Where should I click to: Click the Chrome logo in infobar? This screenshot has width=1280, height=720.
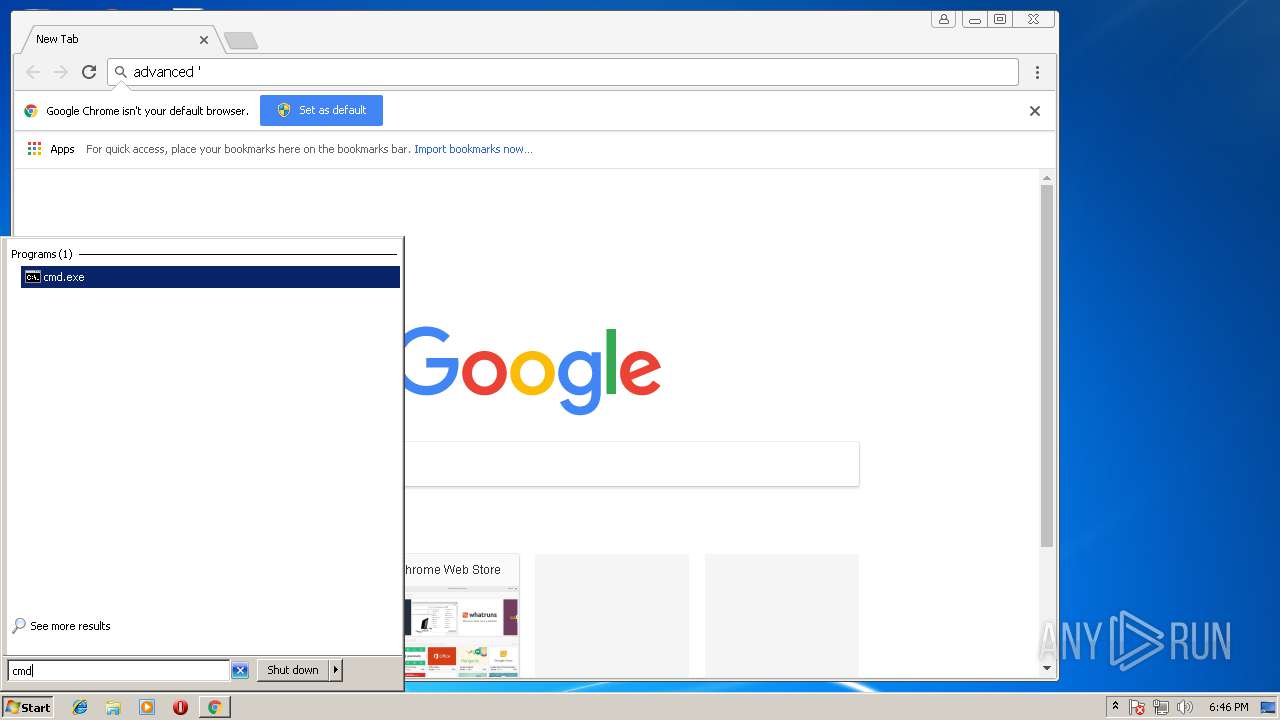31,111
